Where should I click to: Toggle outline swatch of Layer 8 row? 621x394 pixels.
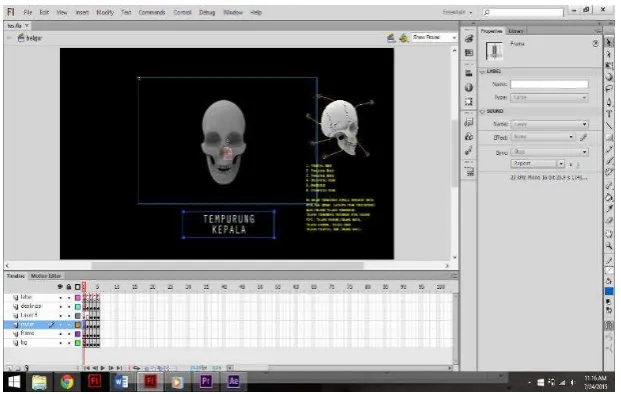coord(78,316)
